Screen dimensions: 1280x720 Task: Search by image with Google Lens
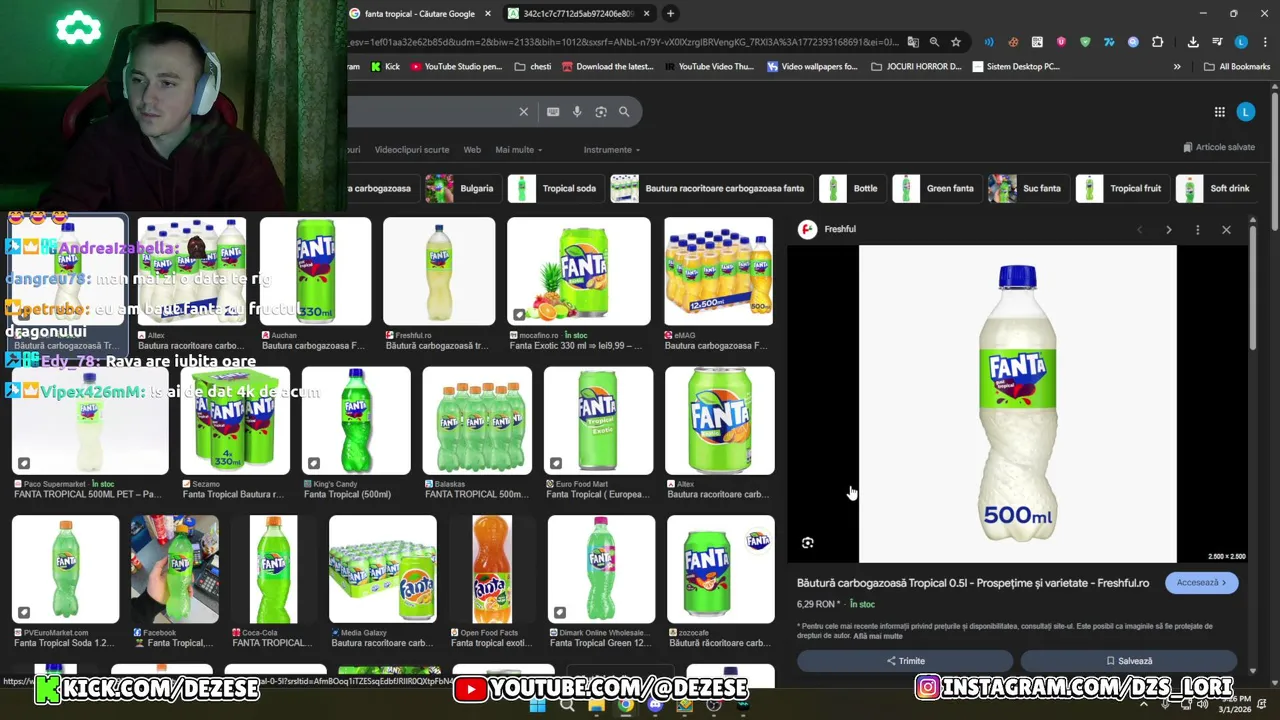point(601,112)
